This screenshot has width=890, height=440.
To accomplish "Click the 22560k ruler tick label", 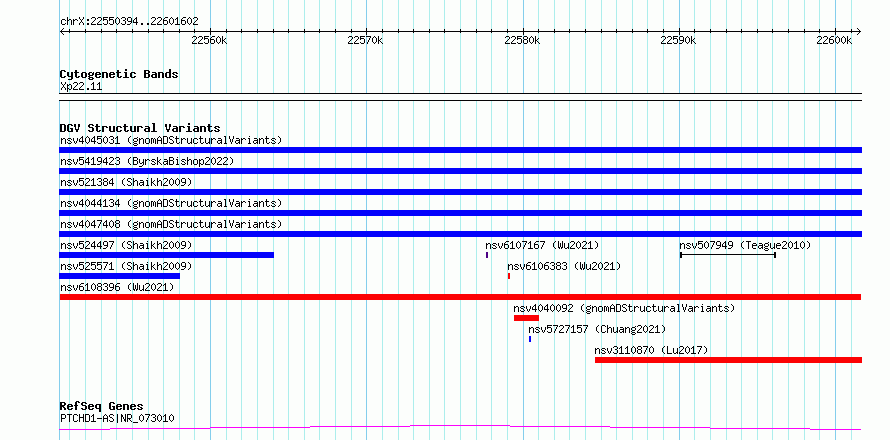I will pyautogui.click(x=209, y=40).
